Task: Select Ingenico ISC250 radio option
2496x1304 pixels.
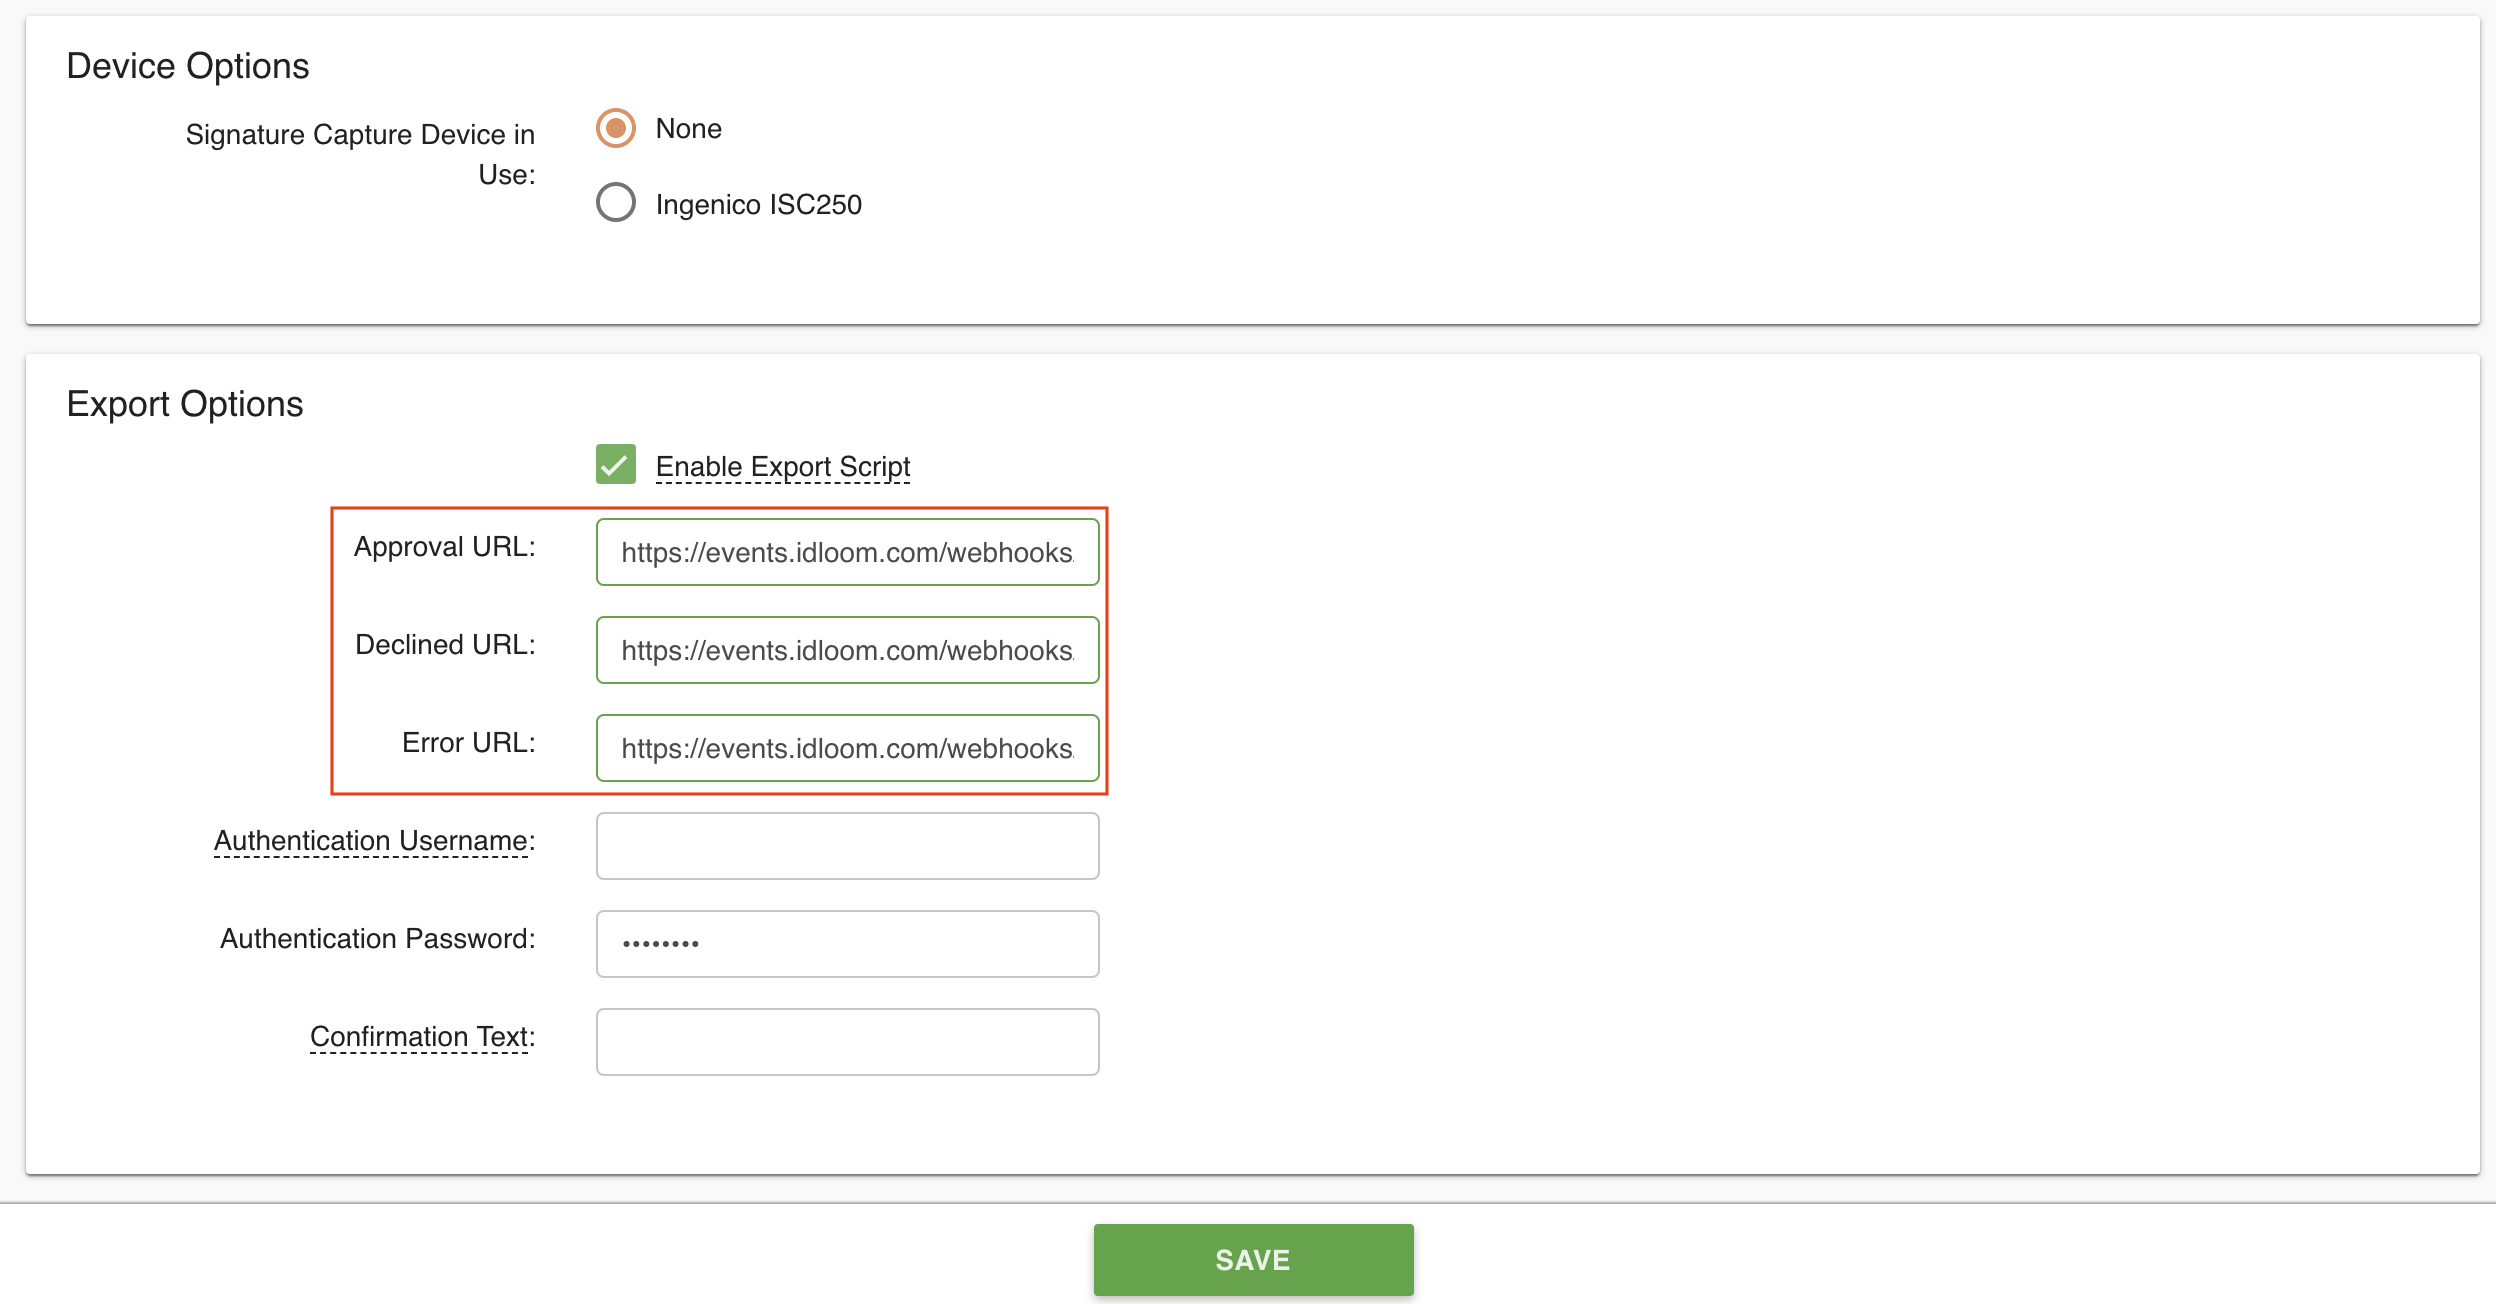Action: pyautogui.click(x=616, y=203)
